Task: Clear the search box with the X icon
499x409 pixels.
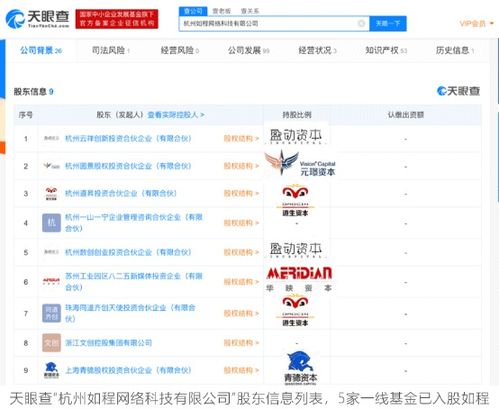Action: click(361, 23)
